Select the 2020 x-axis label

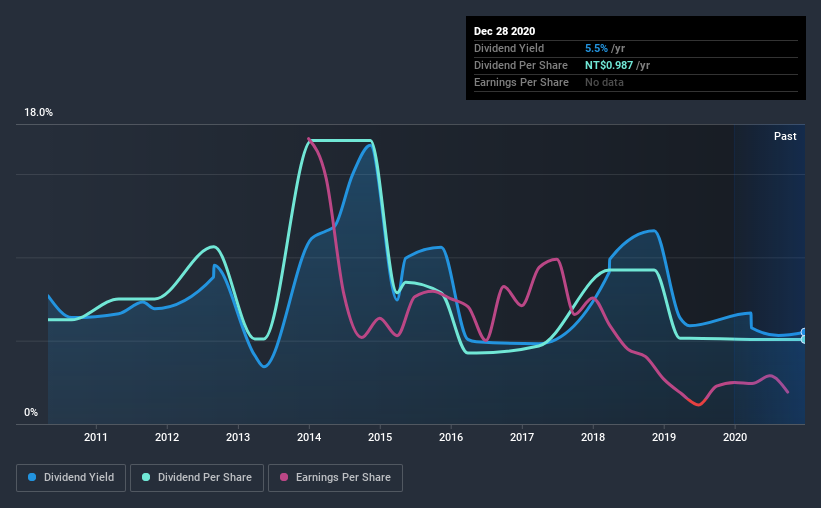(735, 437)
